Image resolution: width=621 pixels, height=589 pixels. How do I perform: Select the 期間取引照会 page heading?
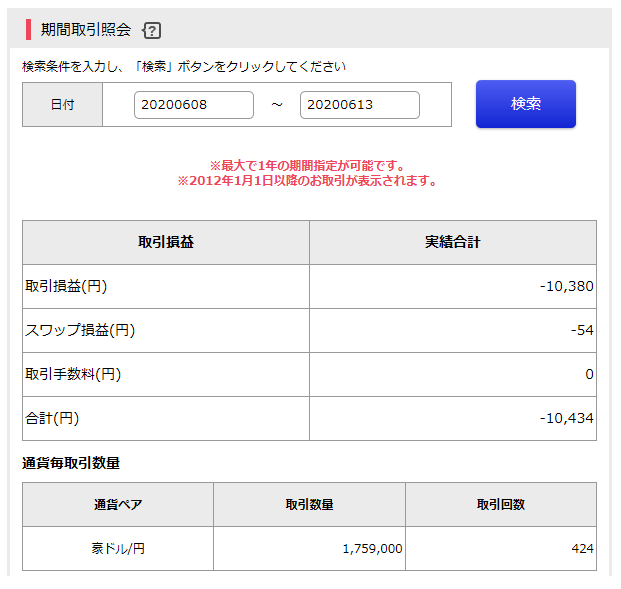click(x=86, y=30)
